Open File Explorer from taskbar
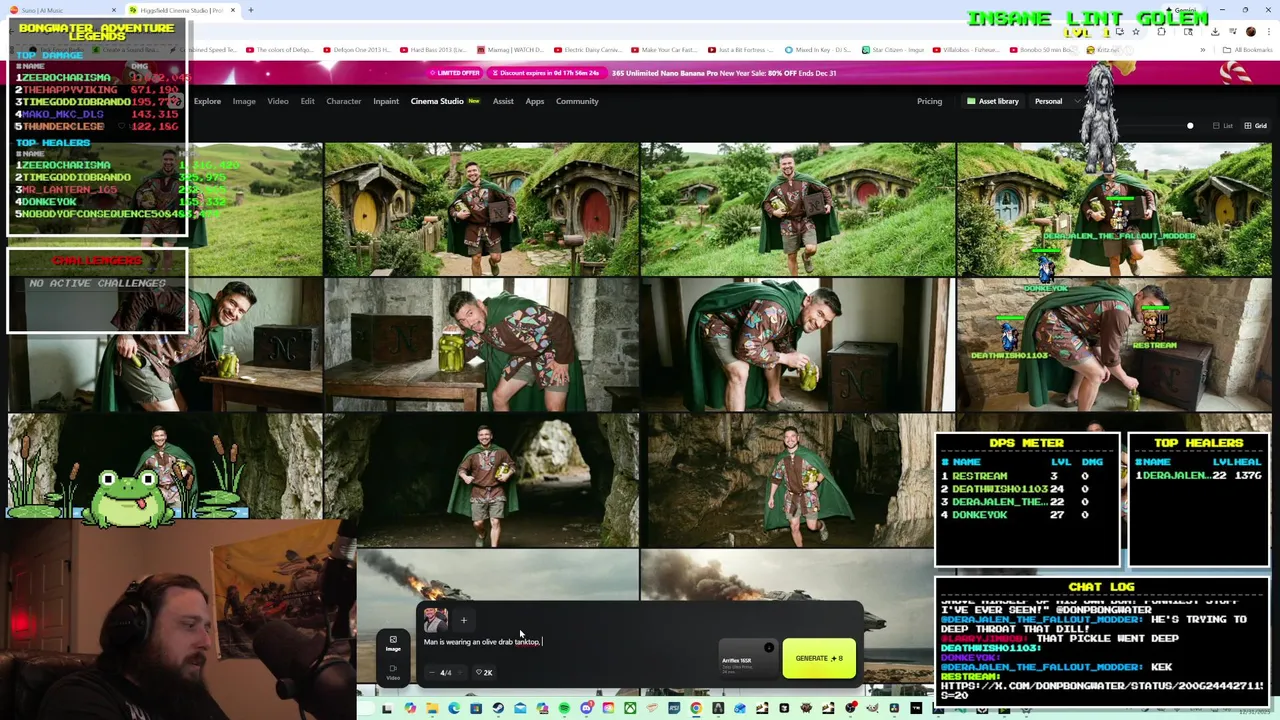Viewport: 1280px width, 720px height. point(432,708)
